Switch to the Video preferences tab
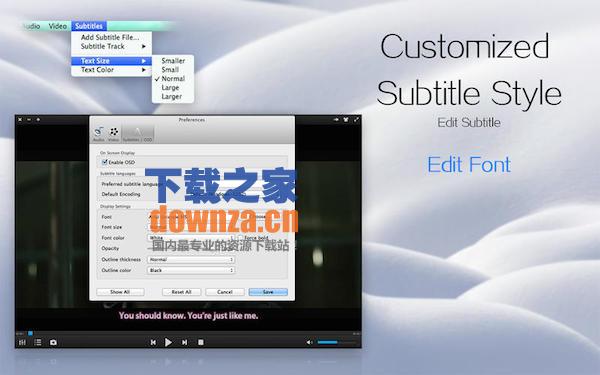 coord(114,134)
